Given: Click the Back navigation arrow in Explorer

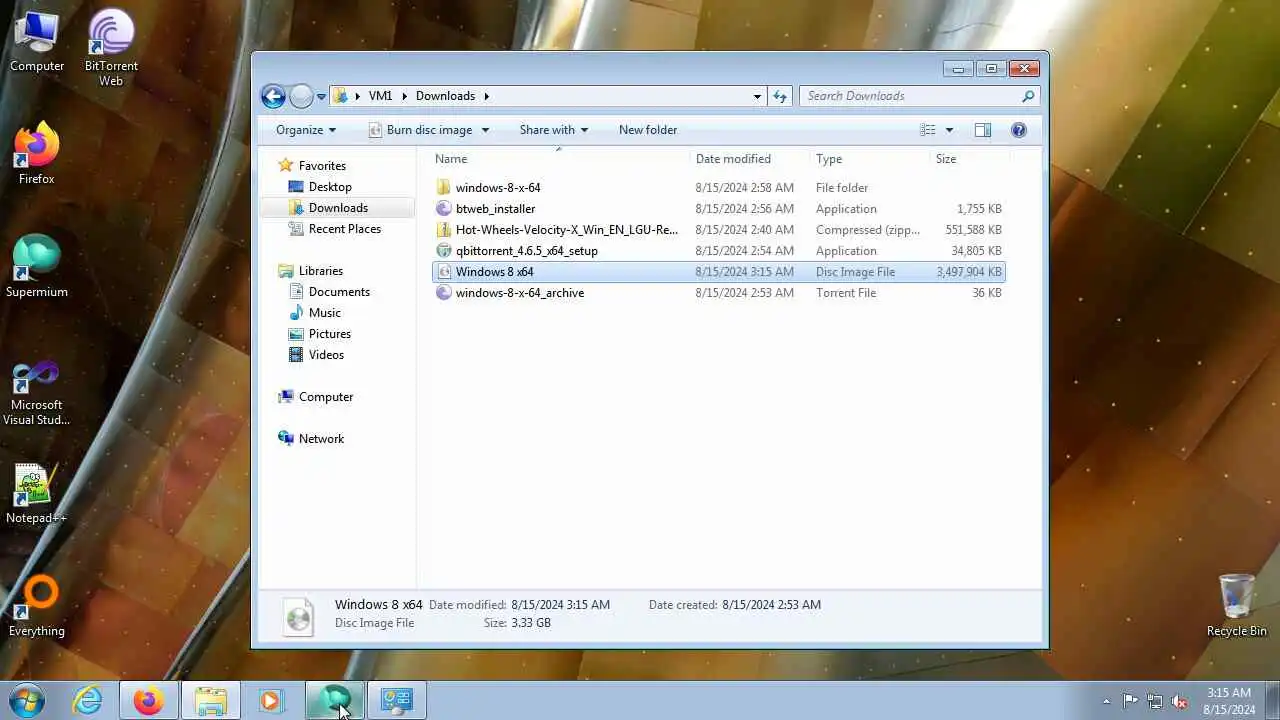Looking at the screenshot, I should point(273,96).
